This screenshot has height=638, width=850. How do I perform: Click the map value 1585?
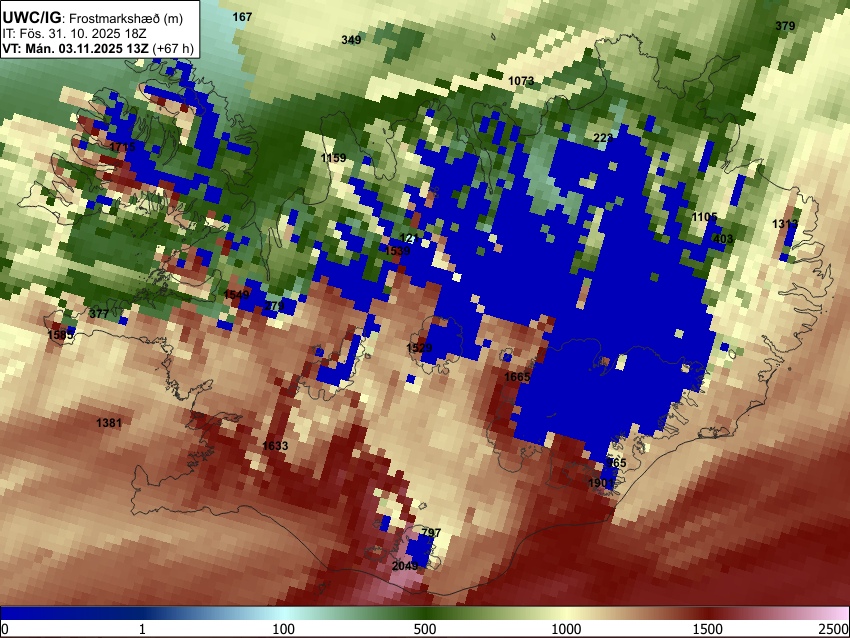60,335
